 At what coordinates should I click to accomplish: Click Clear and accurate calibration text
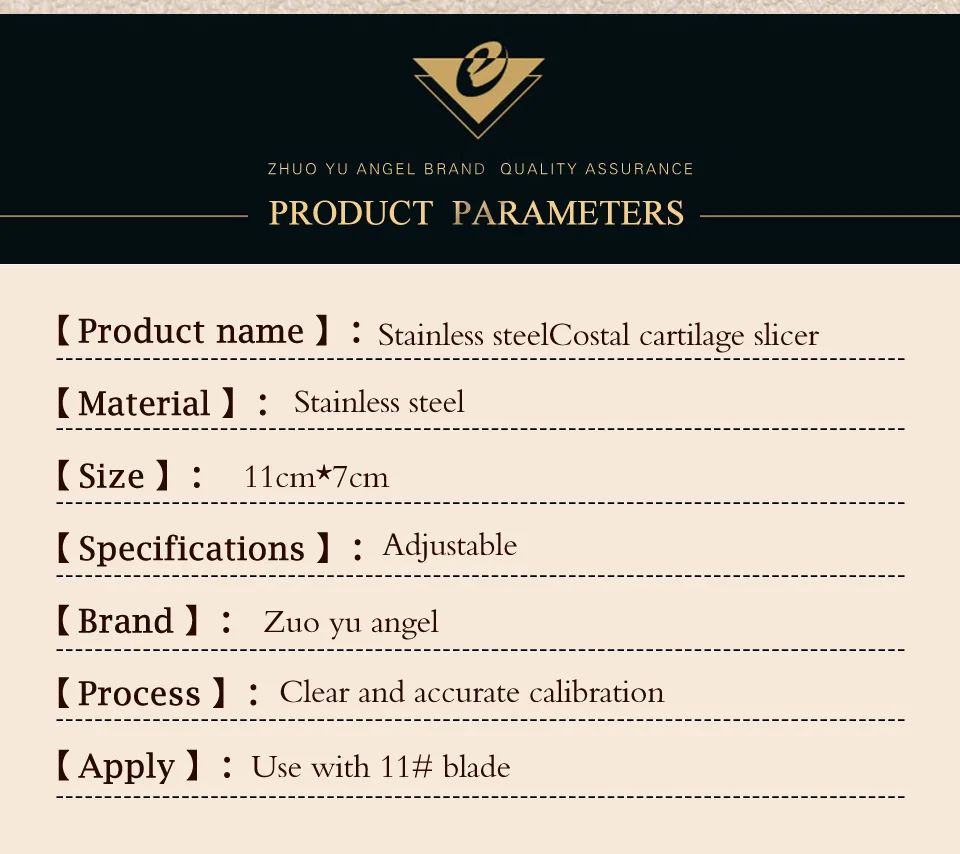[x=471, y=692]
